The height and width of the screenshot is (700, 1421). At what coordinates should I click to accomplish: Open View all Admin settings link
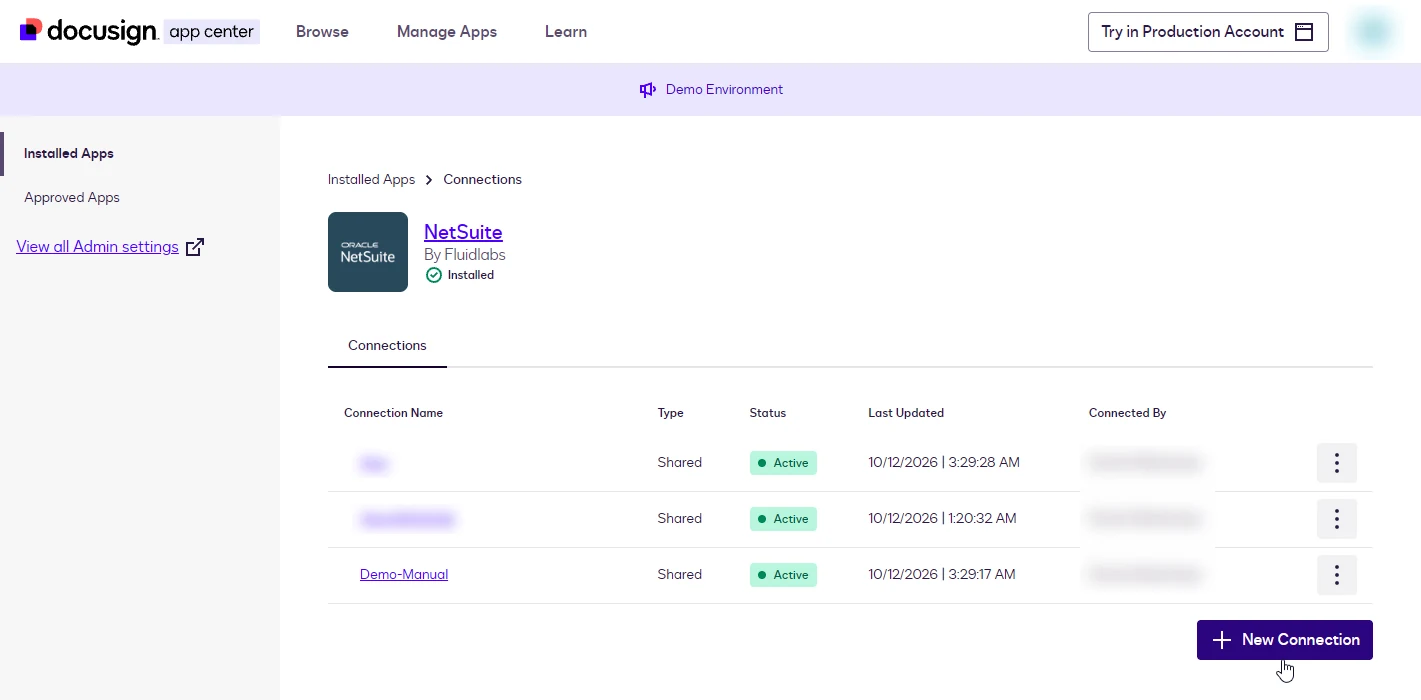click(x=97, y=247)
